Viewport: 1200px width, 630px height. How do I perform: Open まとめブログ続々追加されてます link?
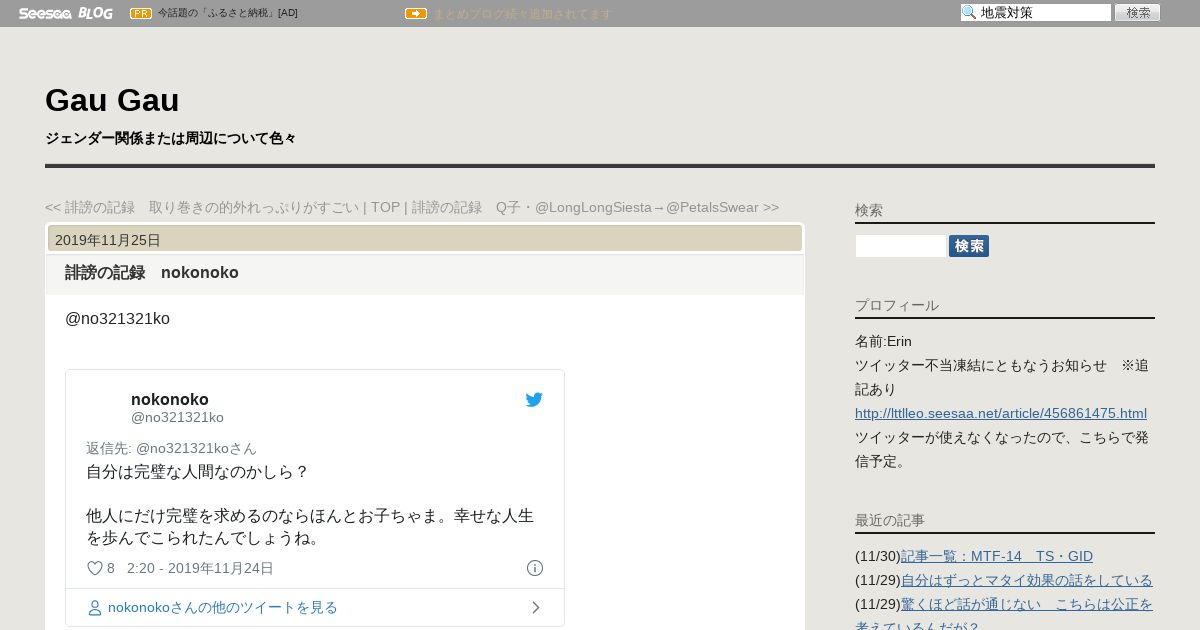(522, 14)
